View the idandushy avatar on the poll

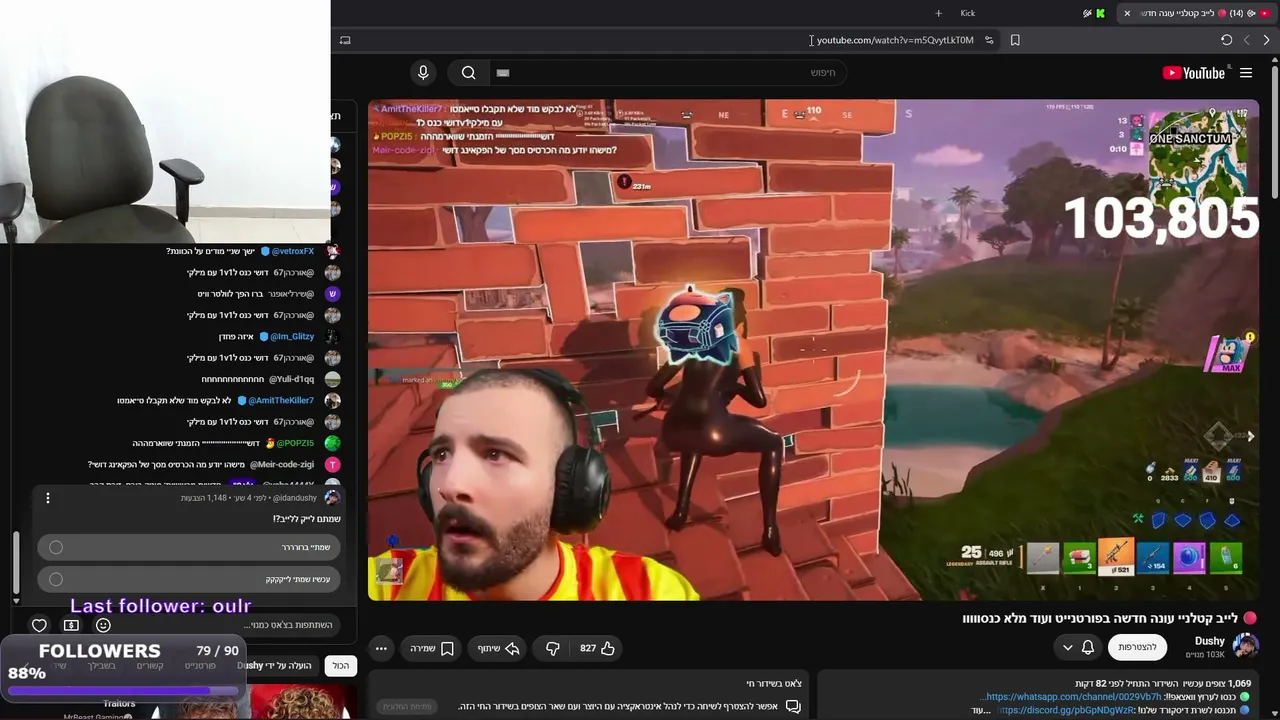coord(332,498)
